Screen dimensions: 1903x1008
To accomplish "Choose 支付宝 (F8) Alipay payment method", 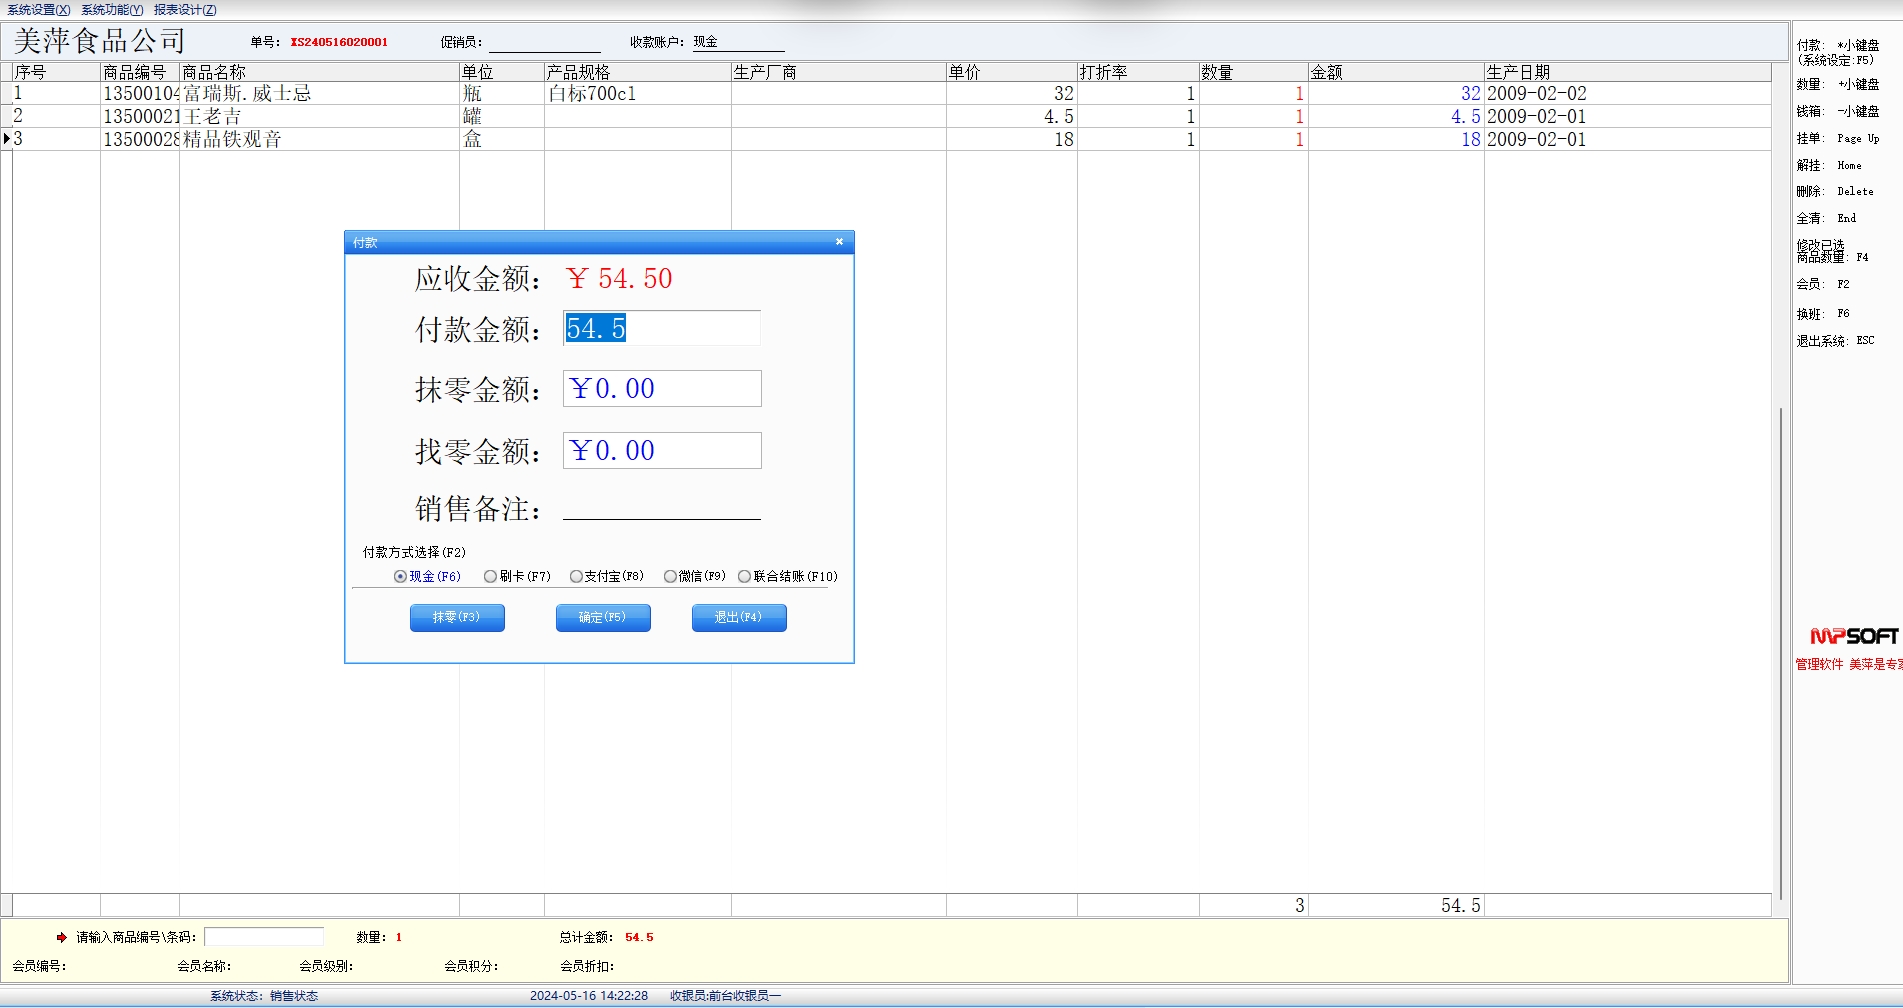I will 576,577.
